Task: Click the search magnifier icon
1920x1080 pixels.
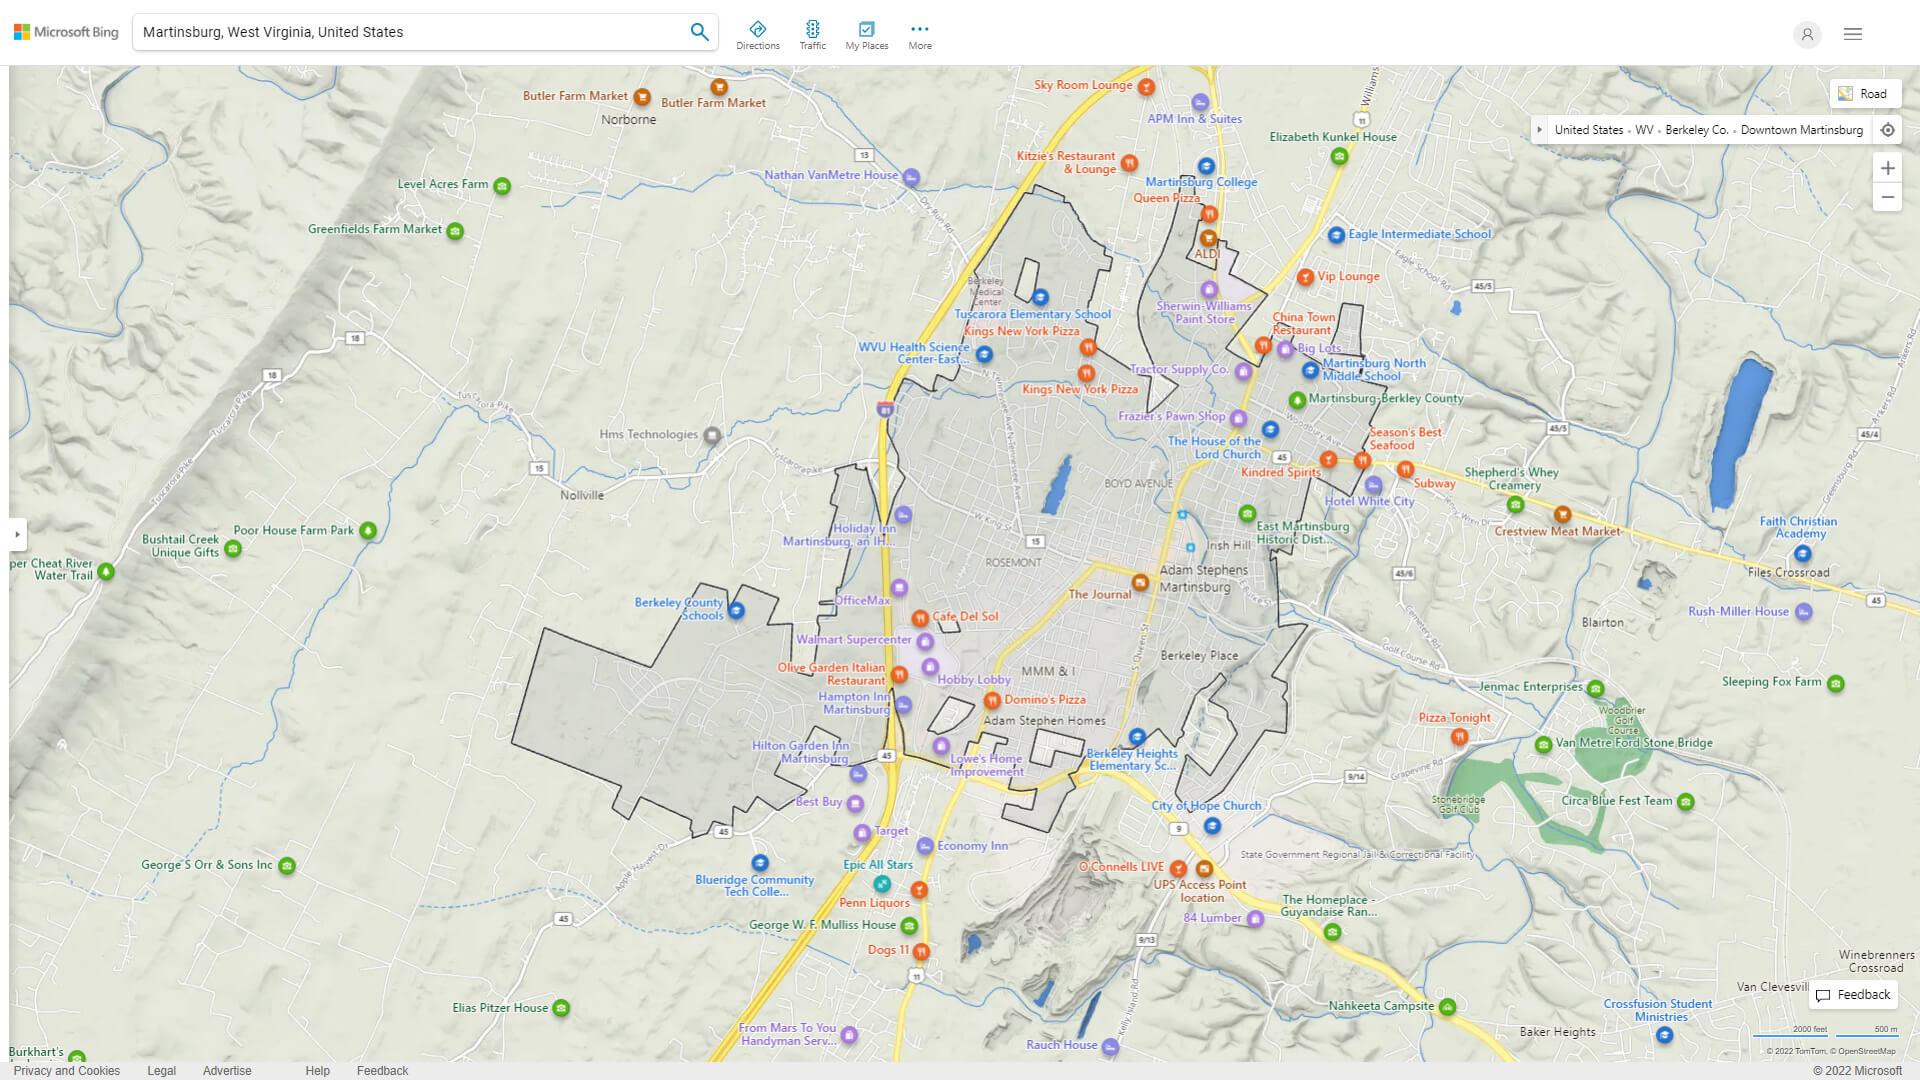Action: pos(699,32)
